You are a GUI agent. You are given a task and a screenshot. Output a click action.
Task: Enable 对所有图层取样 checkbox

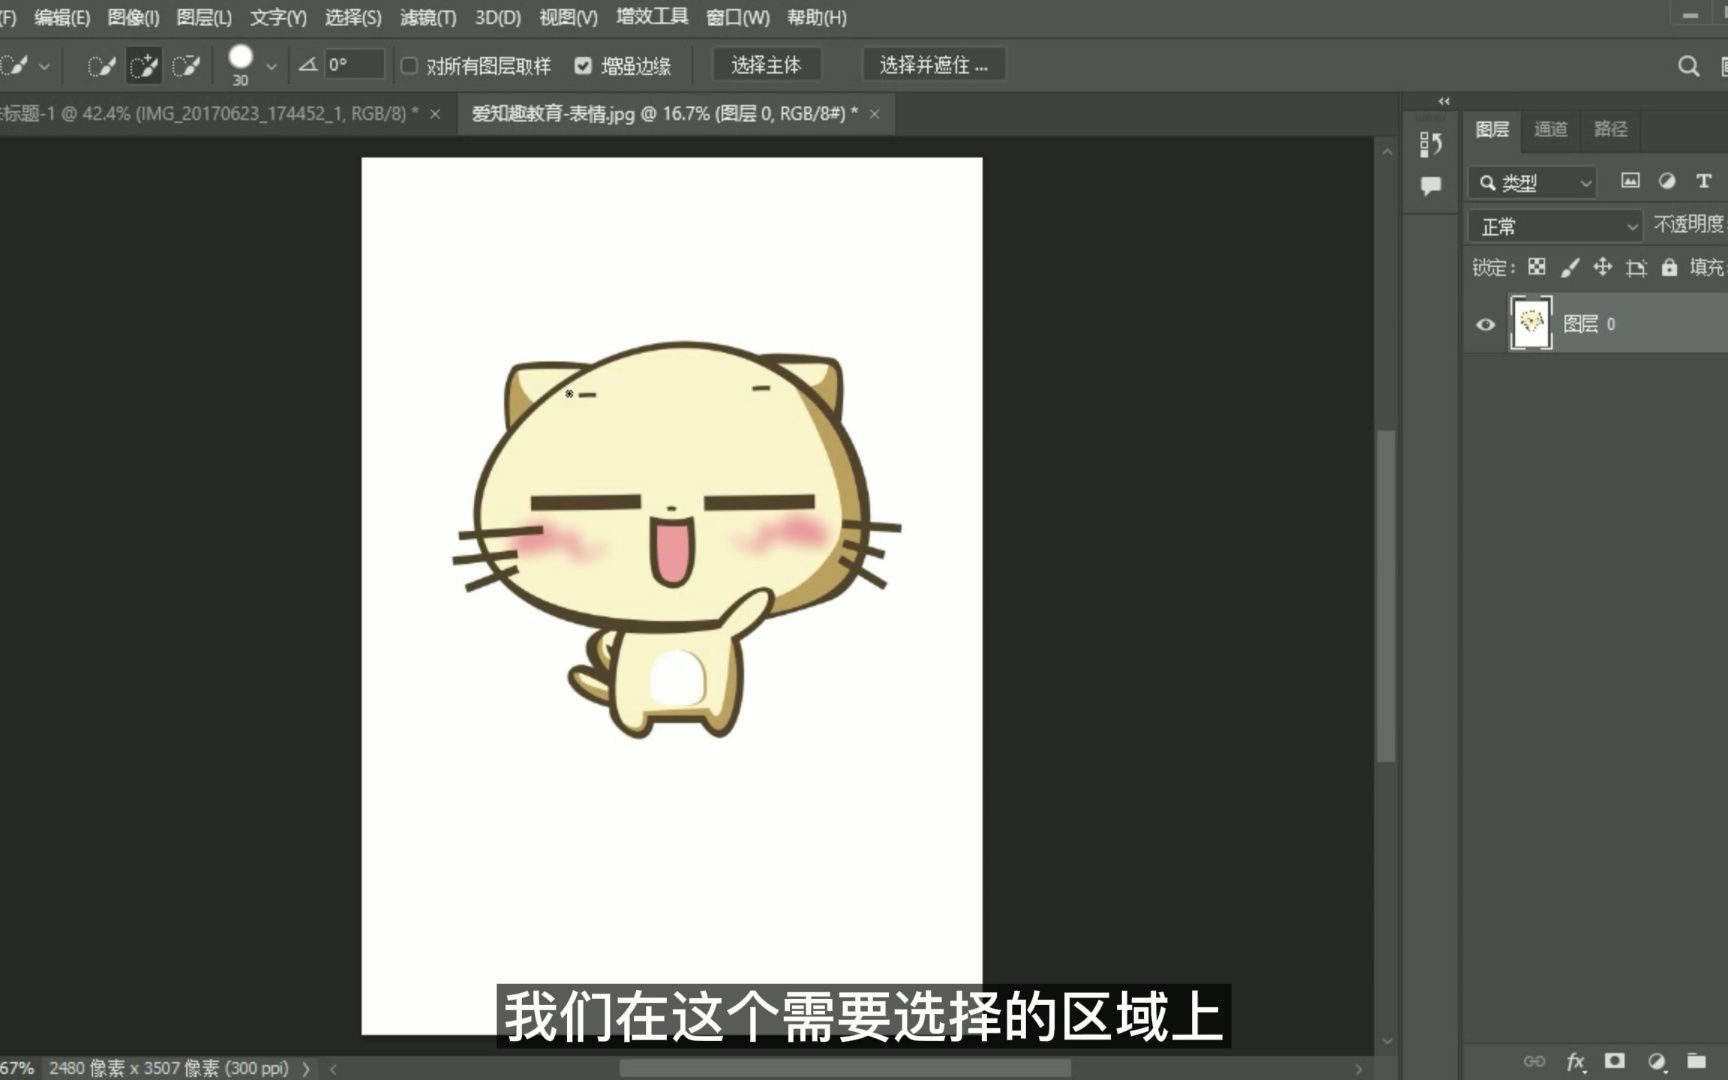point(410,65)
